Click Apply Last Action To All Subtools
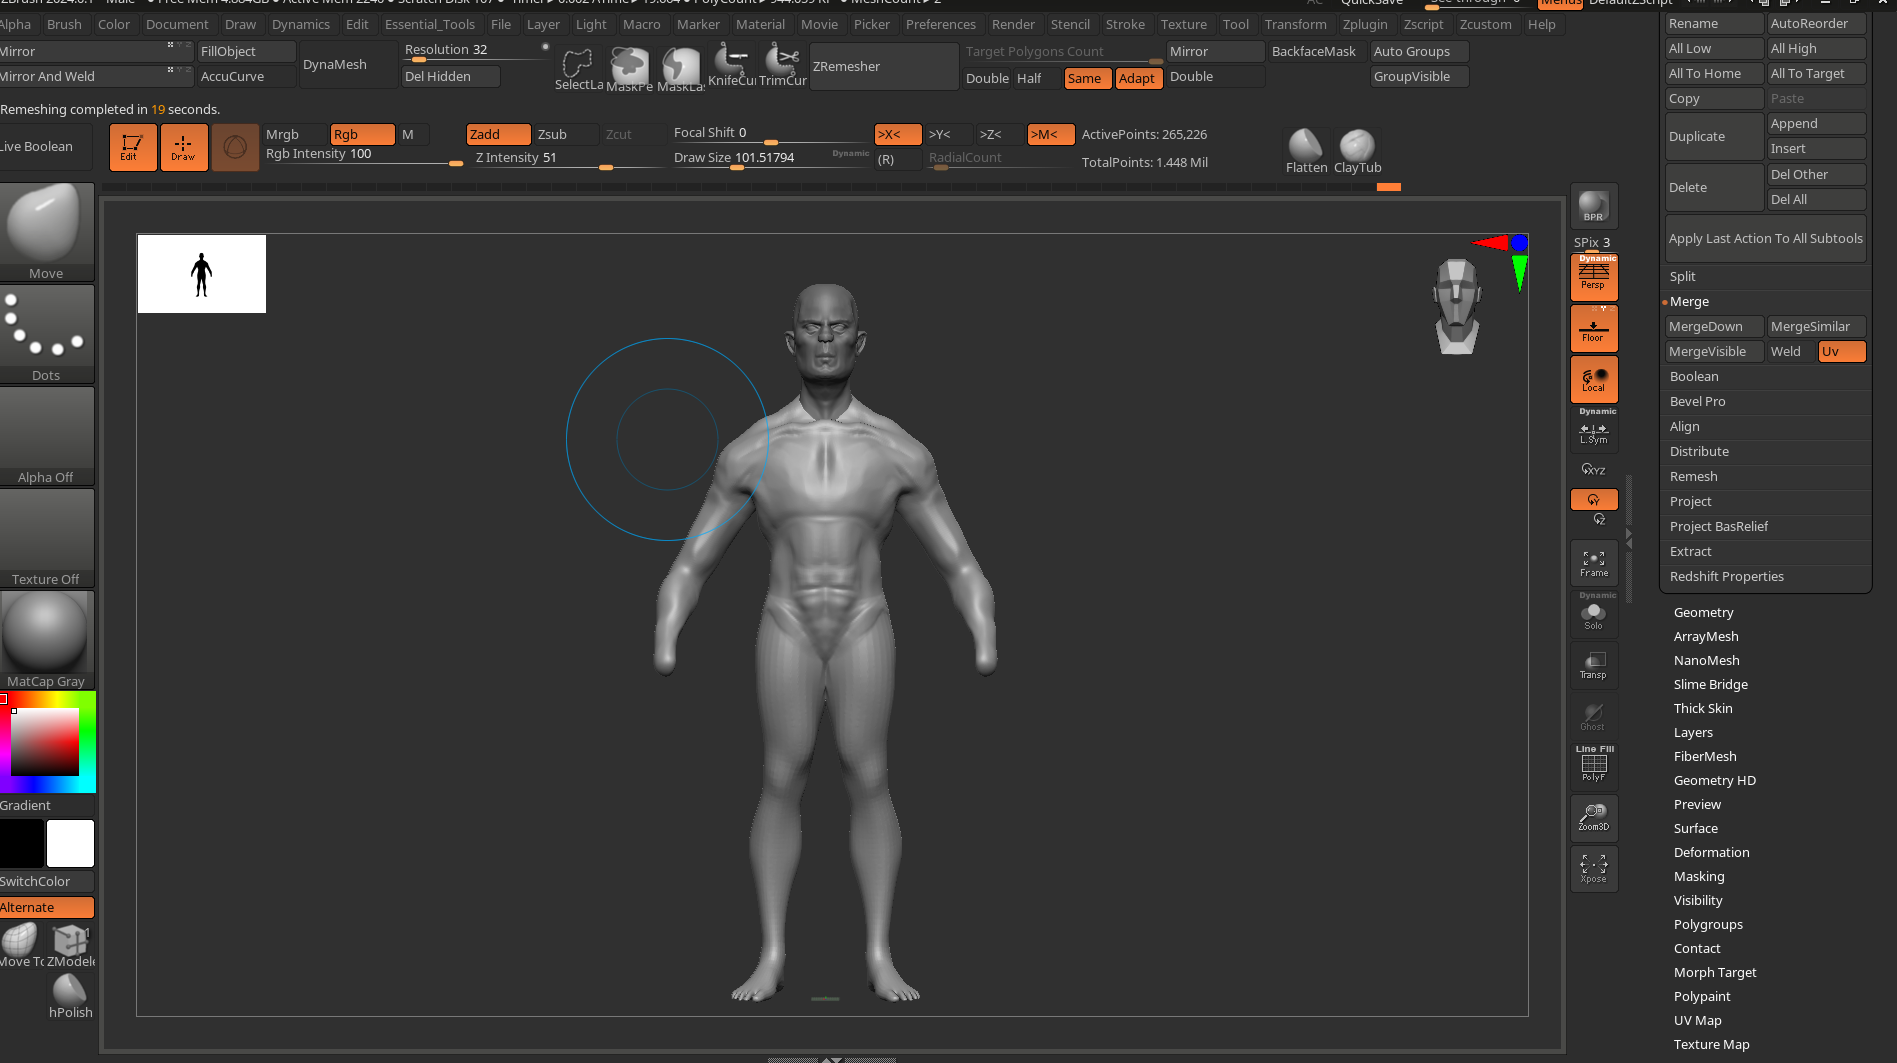Viewport: 1897px width, 1063px height. pos(1766,239)
